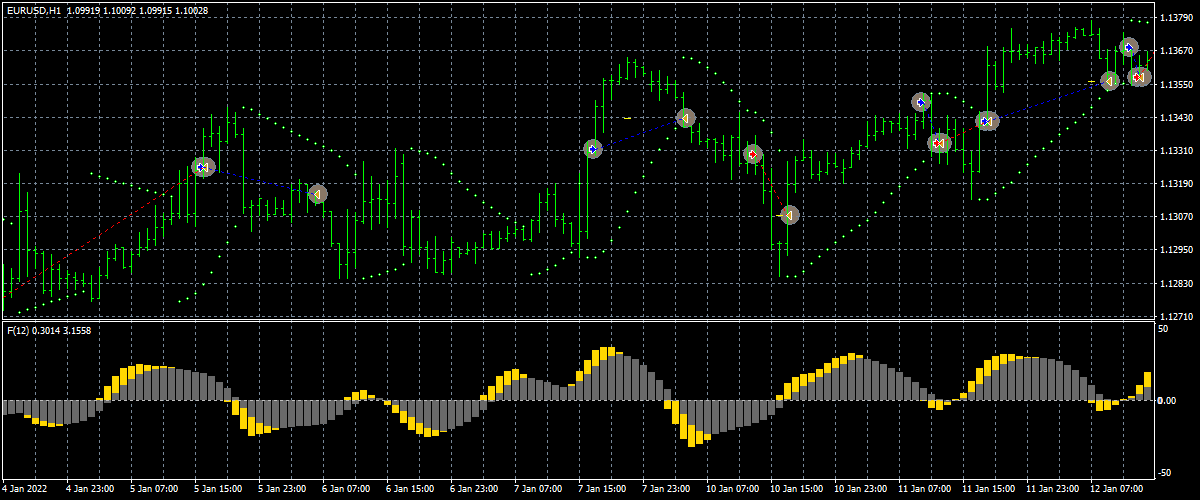Image resolution: width=1200 pixels, height=500 pixels.
Task: Click the 5 Jan 23:00 time label
Action: [281, 490]
